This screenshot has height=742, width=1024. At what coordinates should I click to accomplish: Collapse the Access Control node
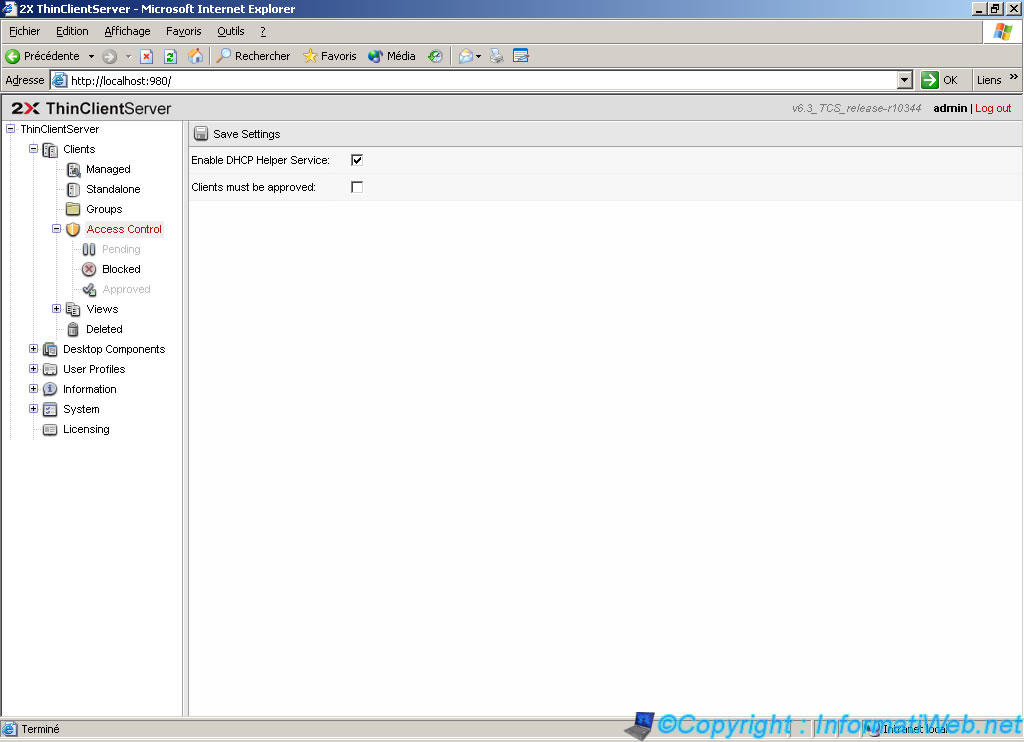(57, 229)
